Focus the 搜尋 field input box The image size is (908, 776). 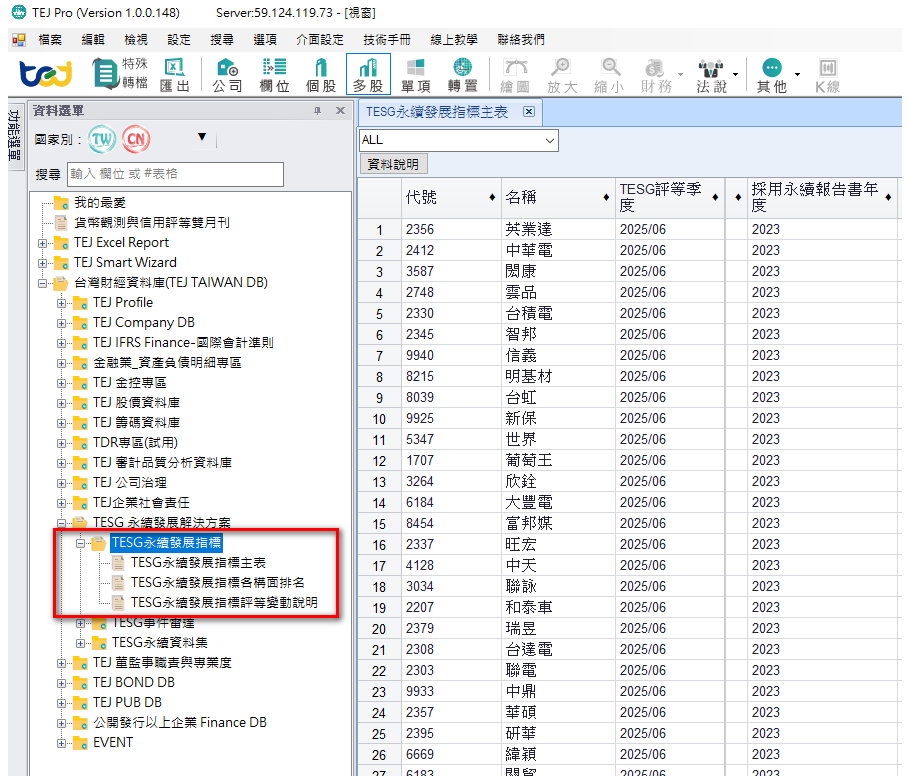click(175, 174)
